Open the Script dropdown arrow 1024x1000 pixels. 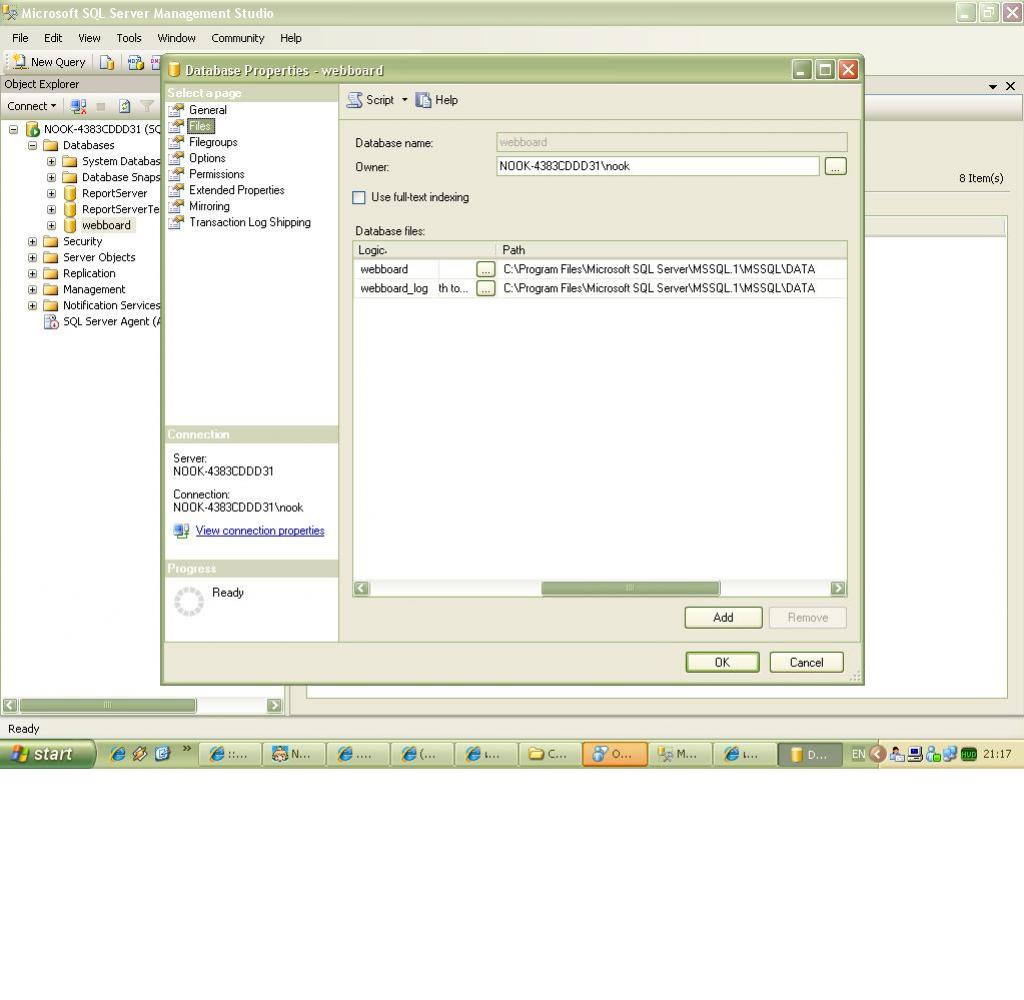pos(404,100)
